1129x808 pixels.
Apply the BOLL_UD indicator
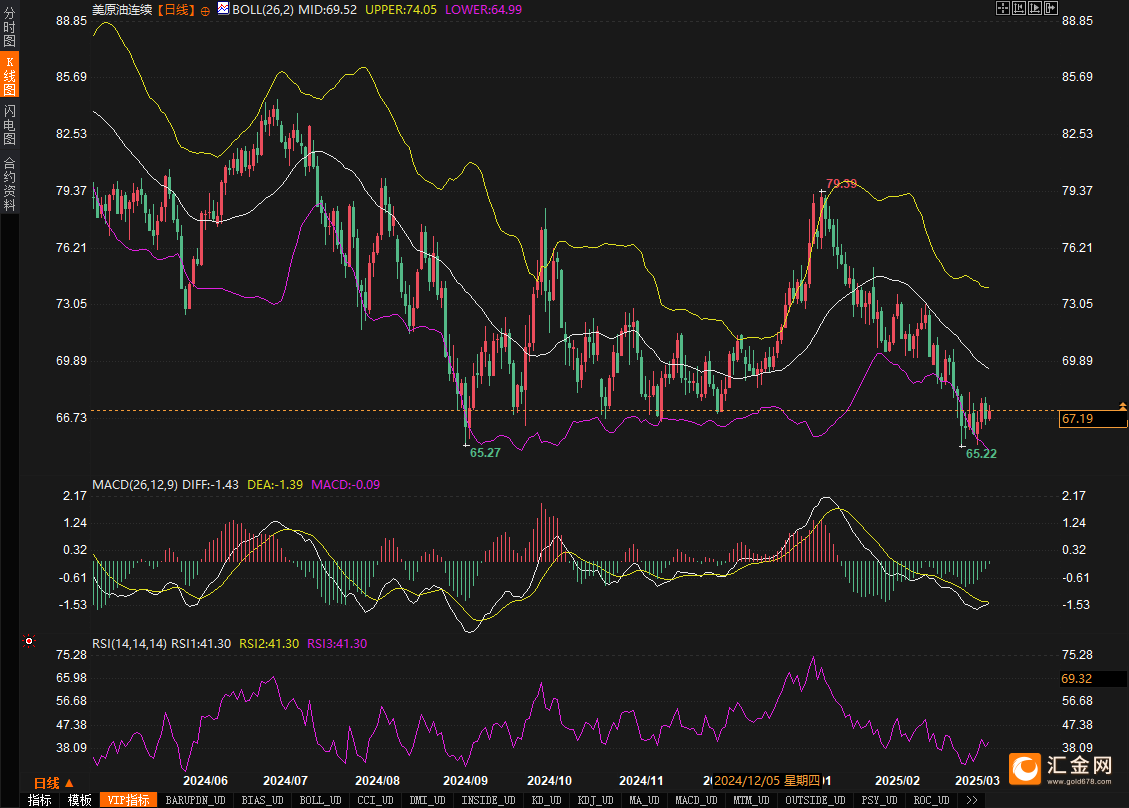[x=320, y=800]
